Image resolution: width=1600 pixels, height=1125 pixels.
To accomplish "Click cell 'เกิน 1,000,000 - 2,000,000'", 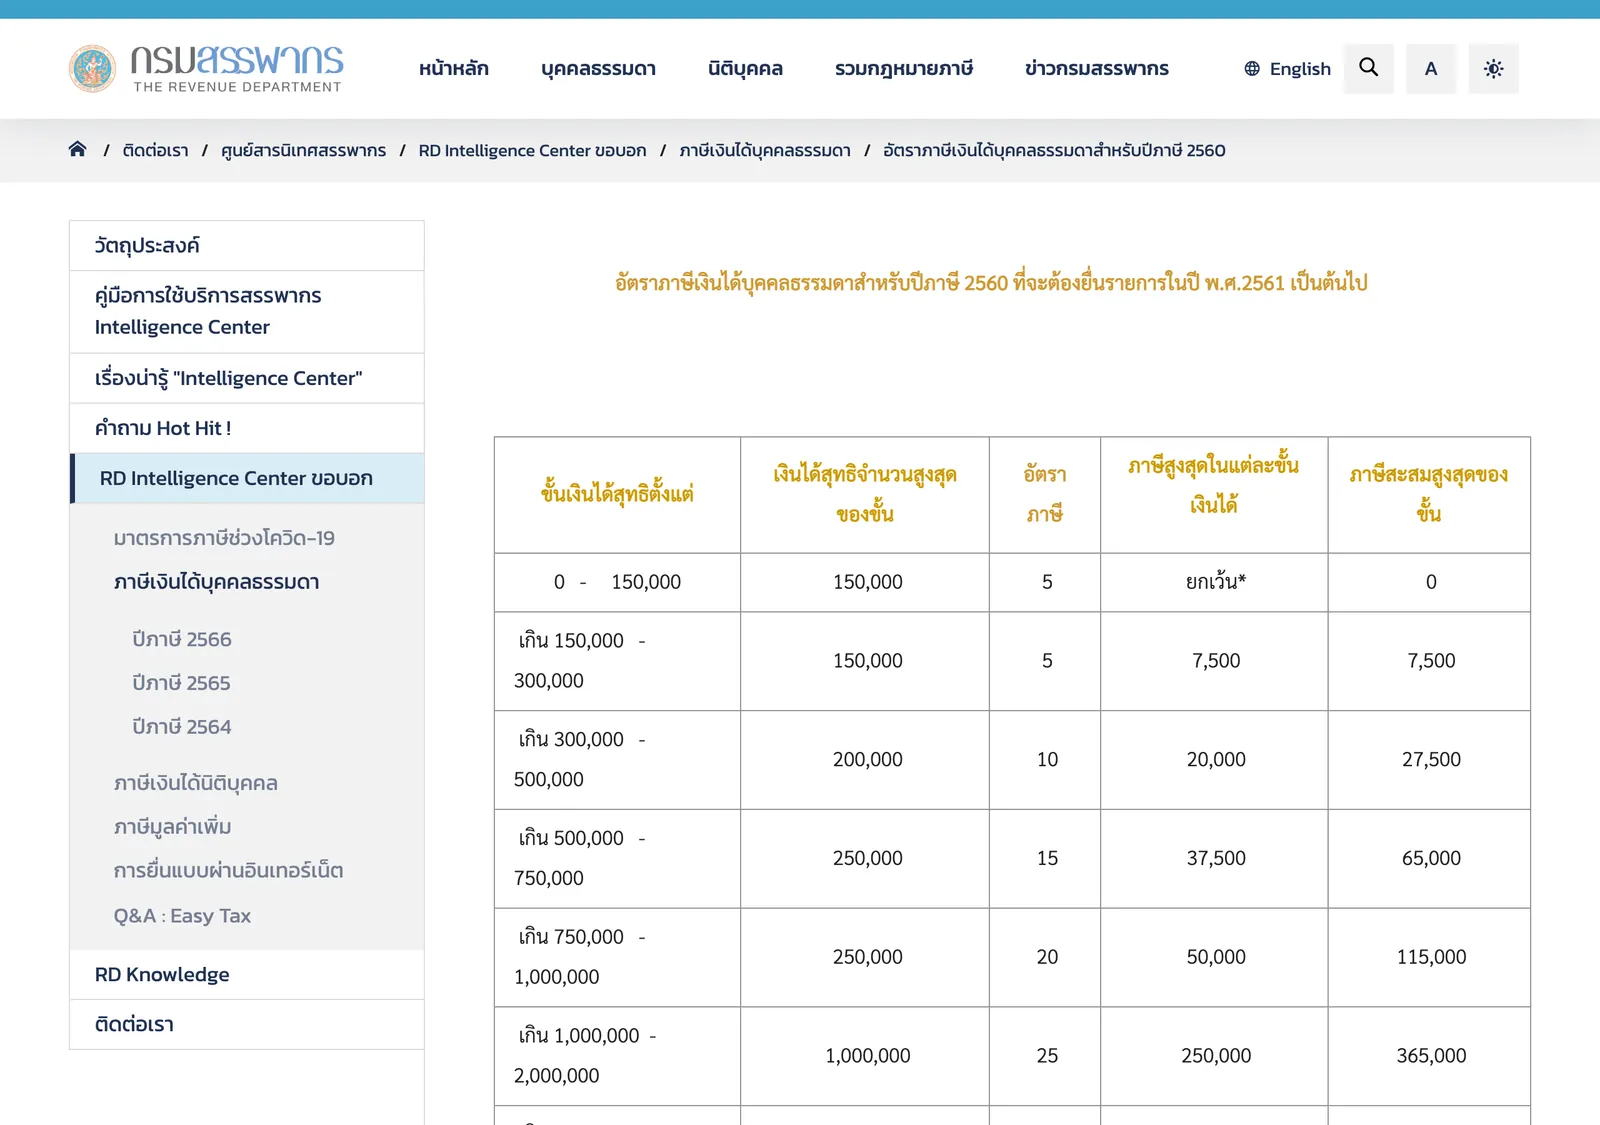I will pyautogui.click(x=617, y=1056).
